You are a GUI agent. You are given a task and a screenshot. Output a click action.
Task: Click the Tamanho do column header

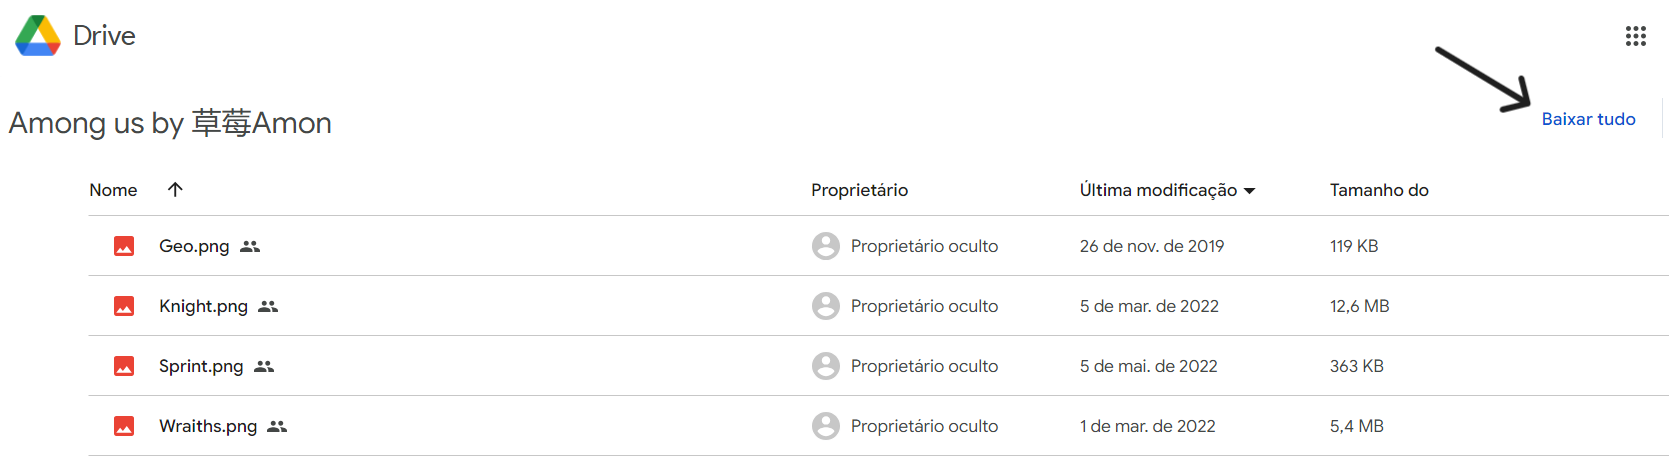click(1379, 190)
